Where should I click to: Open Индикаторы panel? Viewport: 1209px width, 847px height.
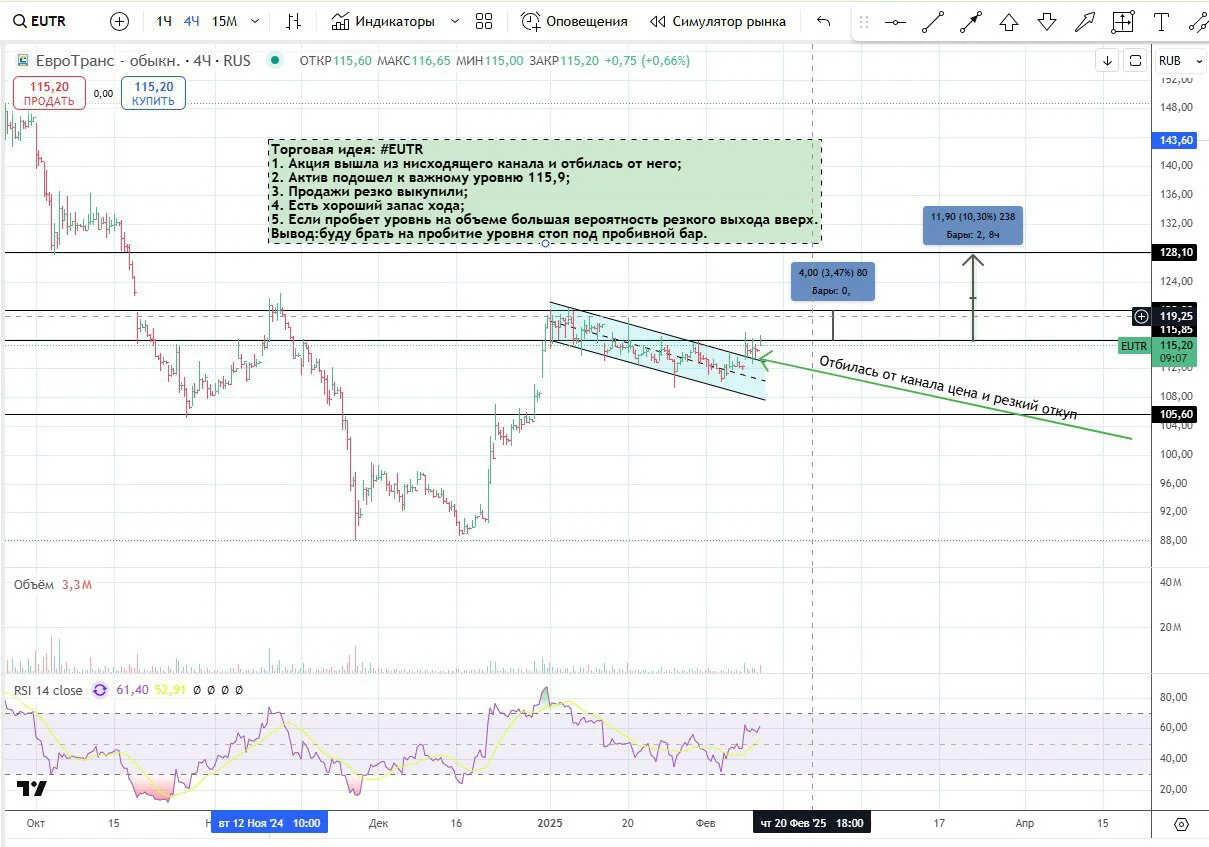click(x=383, y=21)
